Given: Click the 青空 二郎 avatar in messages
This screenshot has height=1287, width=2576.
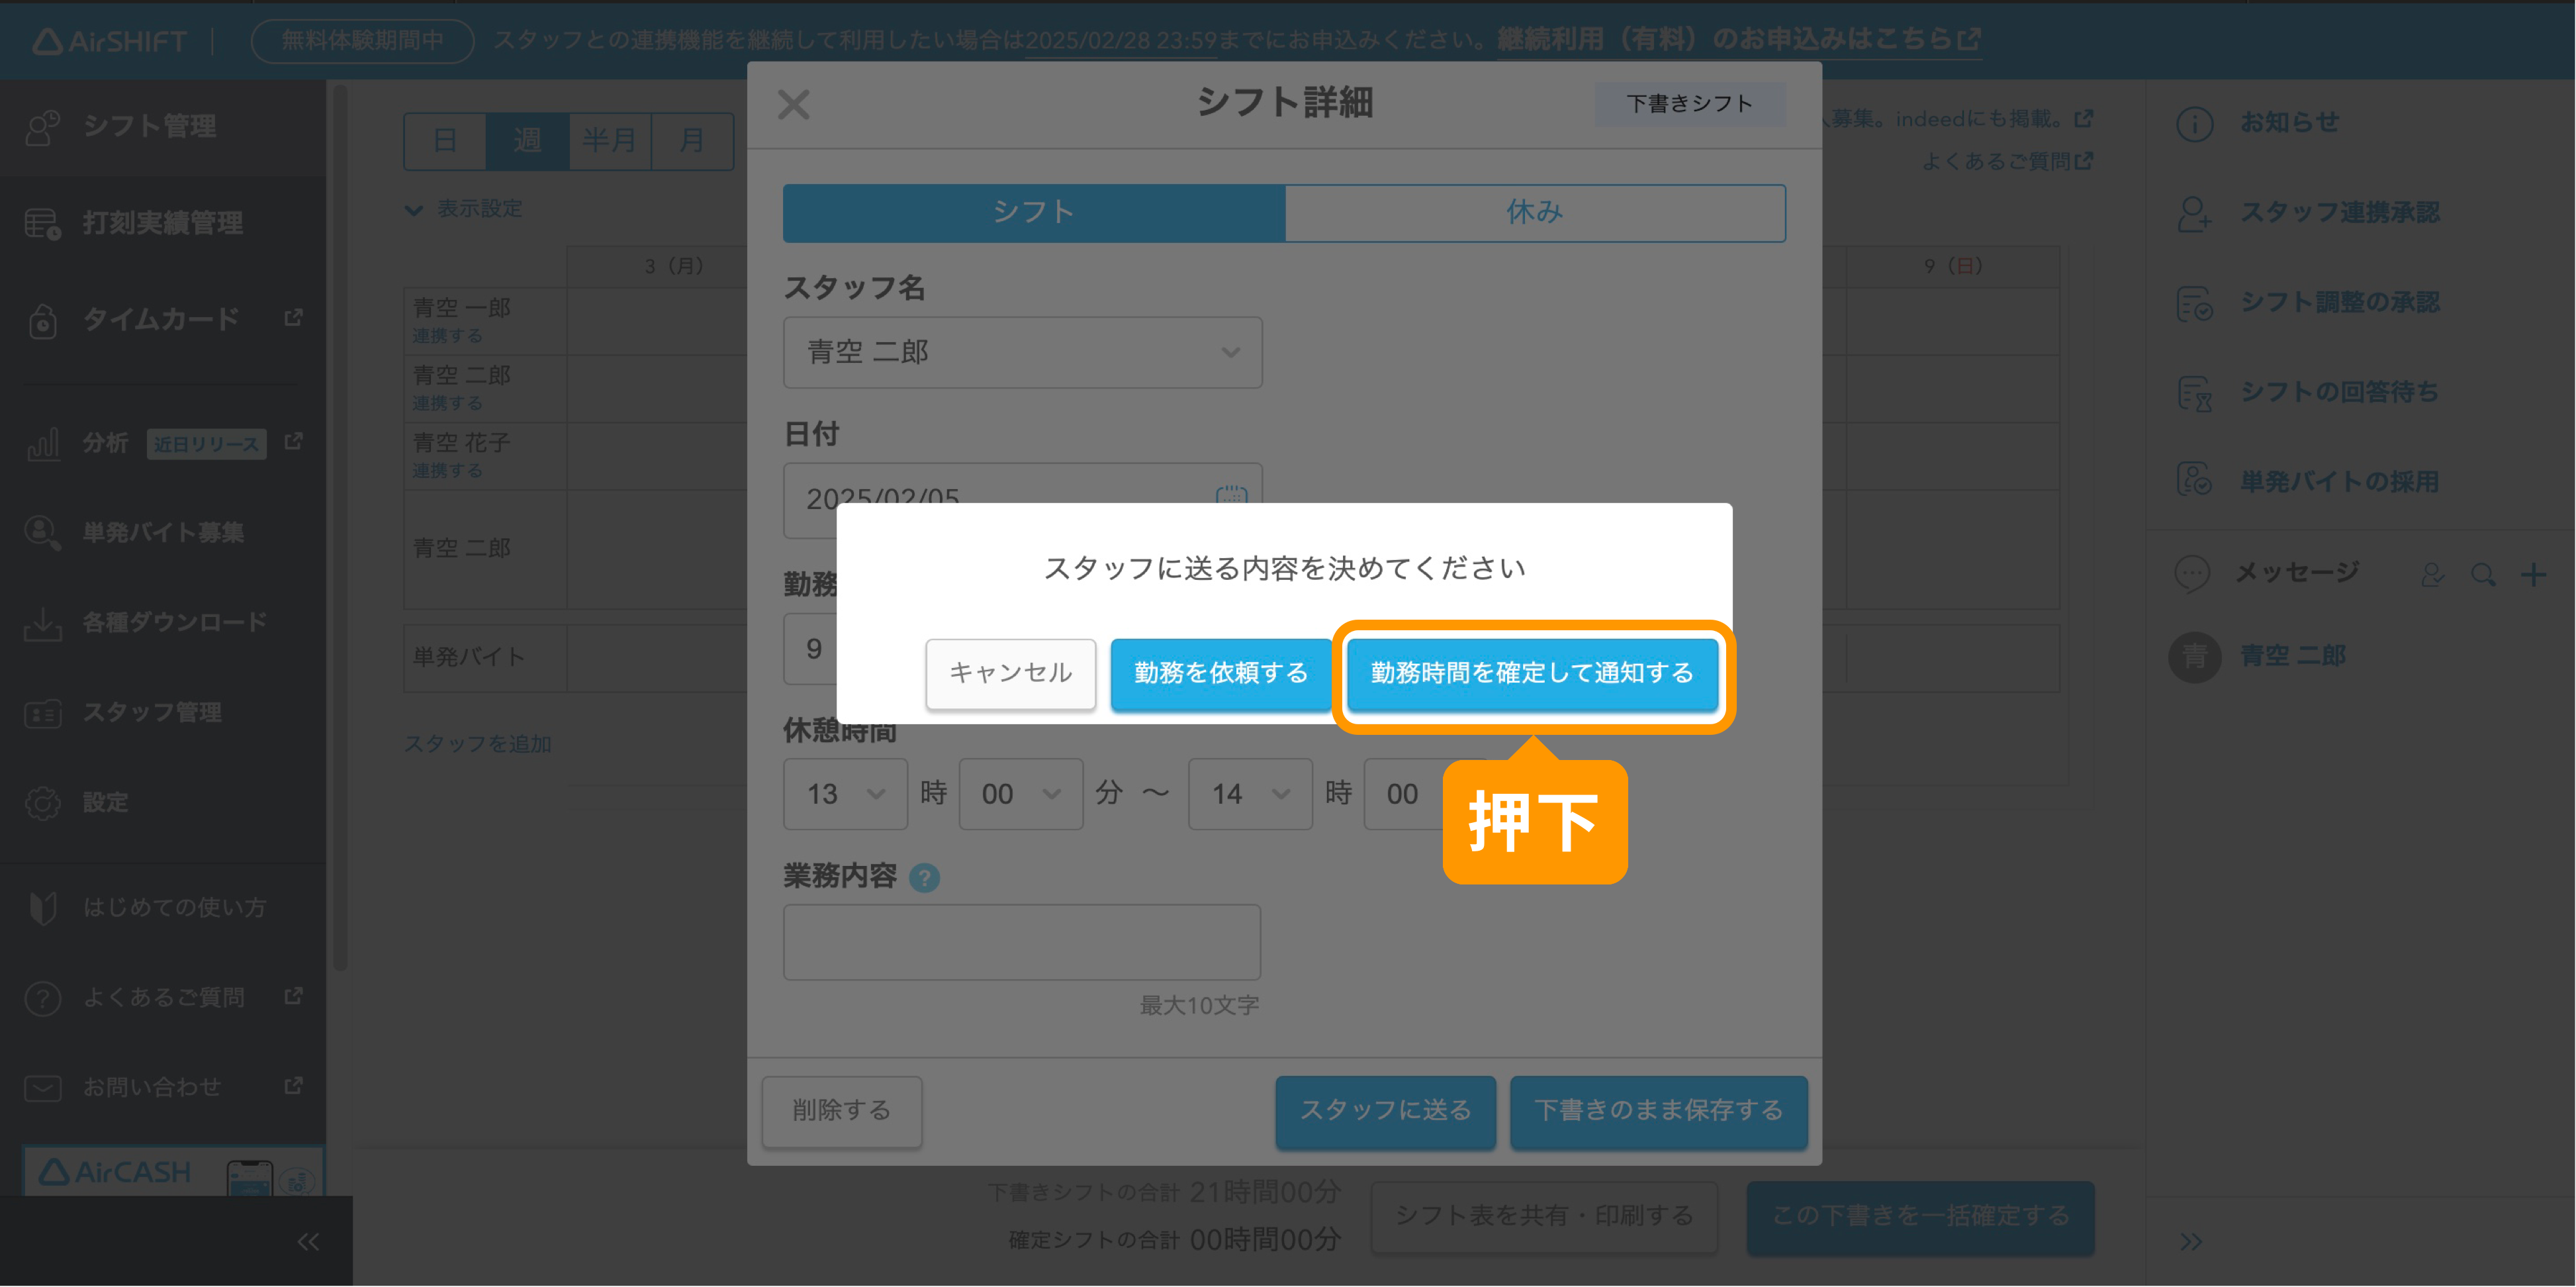Looking at the screenshot, I should point(2194,657).
